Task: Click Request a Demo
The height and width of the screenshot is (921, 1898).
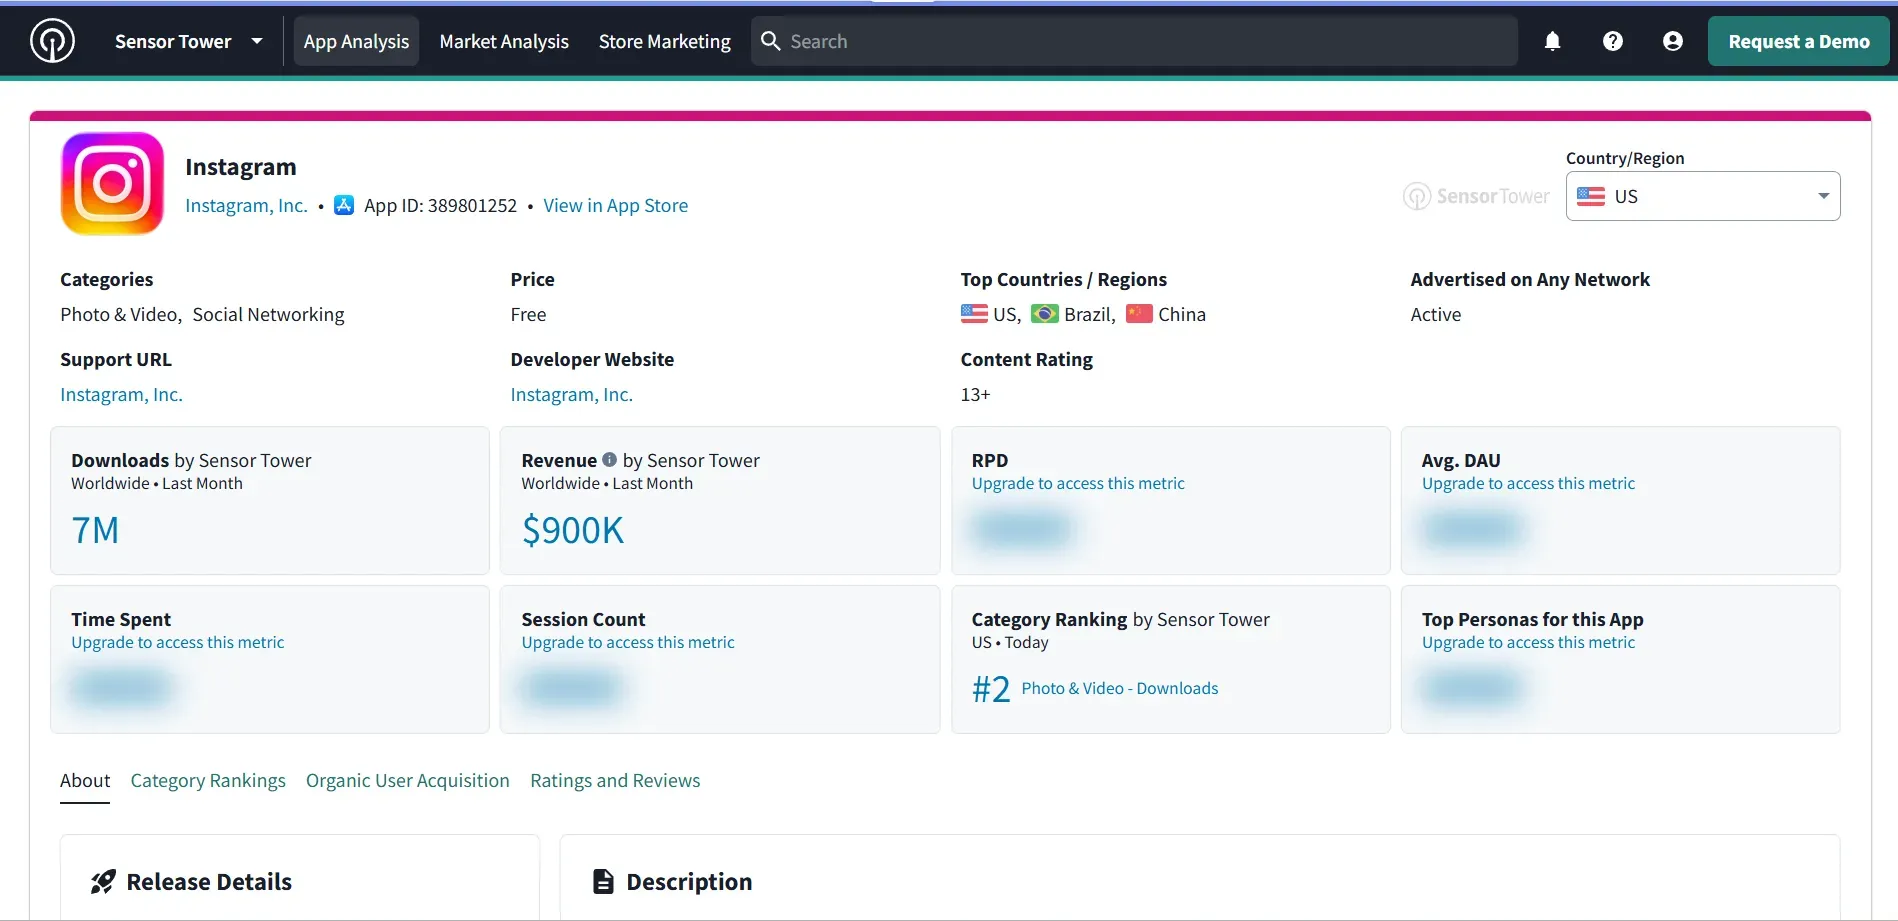Action: click(1798, 41)
